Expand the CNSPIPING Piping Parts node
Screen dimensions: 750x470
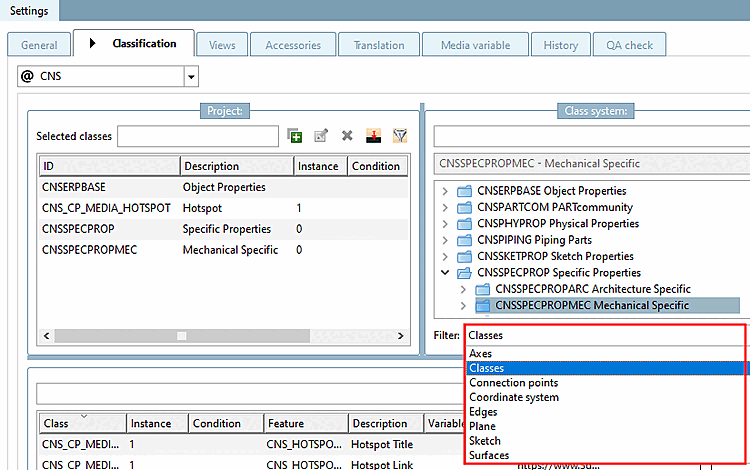coord(445,240)
